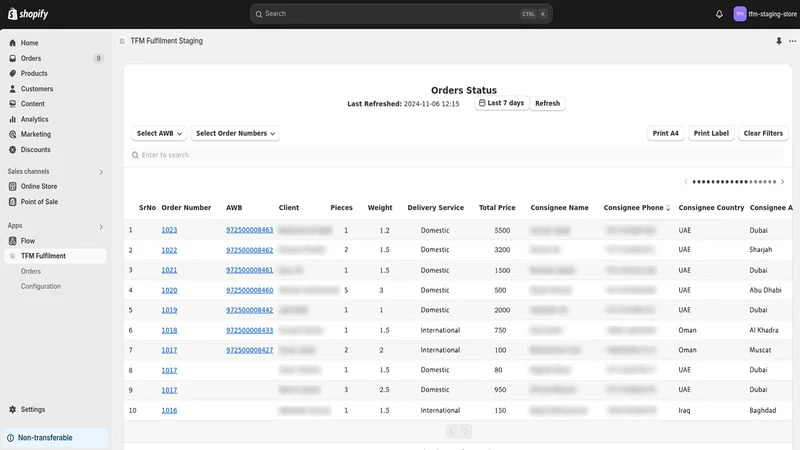Viewport: 800px width, 450px height.
Task: Open the Last 7 days date picker
Action: [502, 103]
